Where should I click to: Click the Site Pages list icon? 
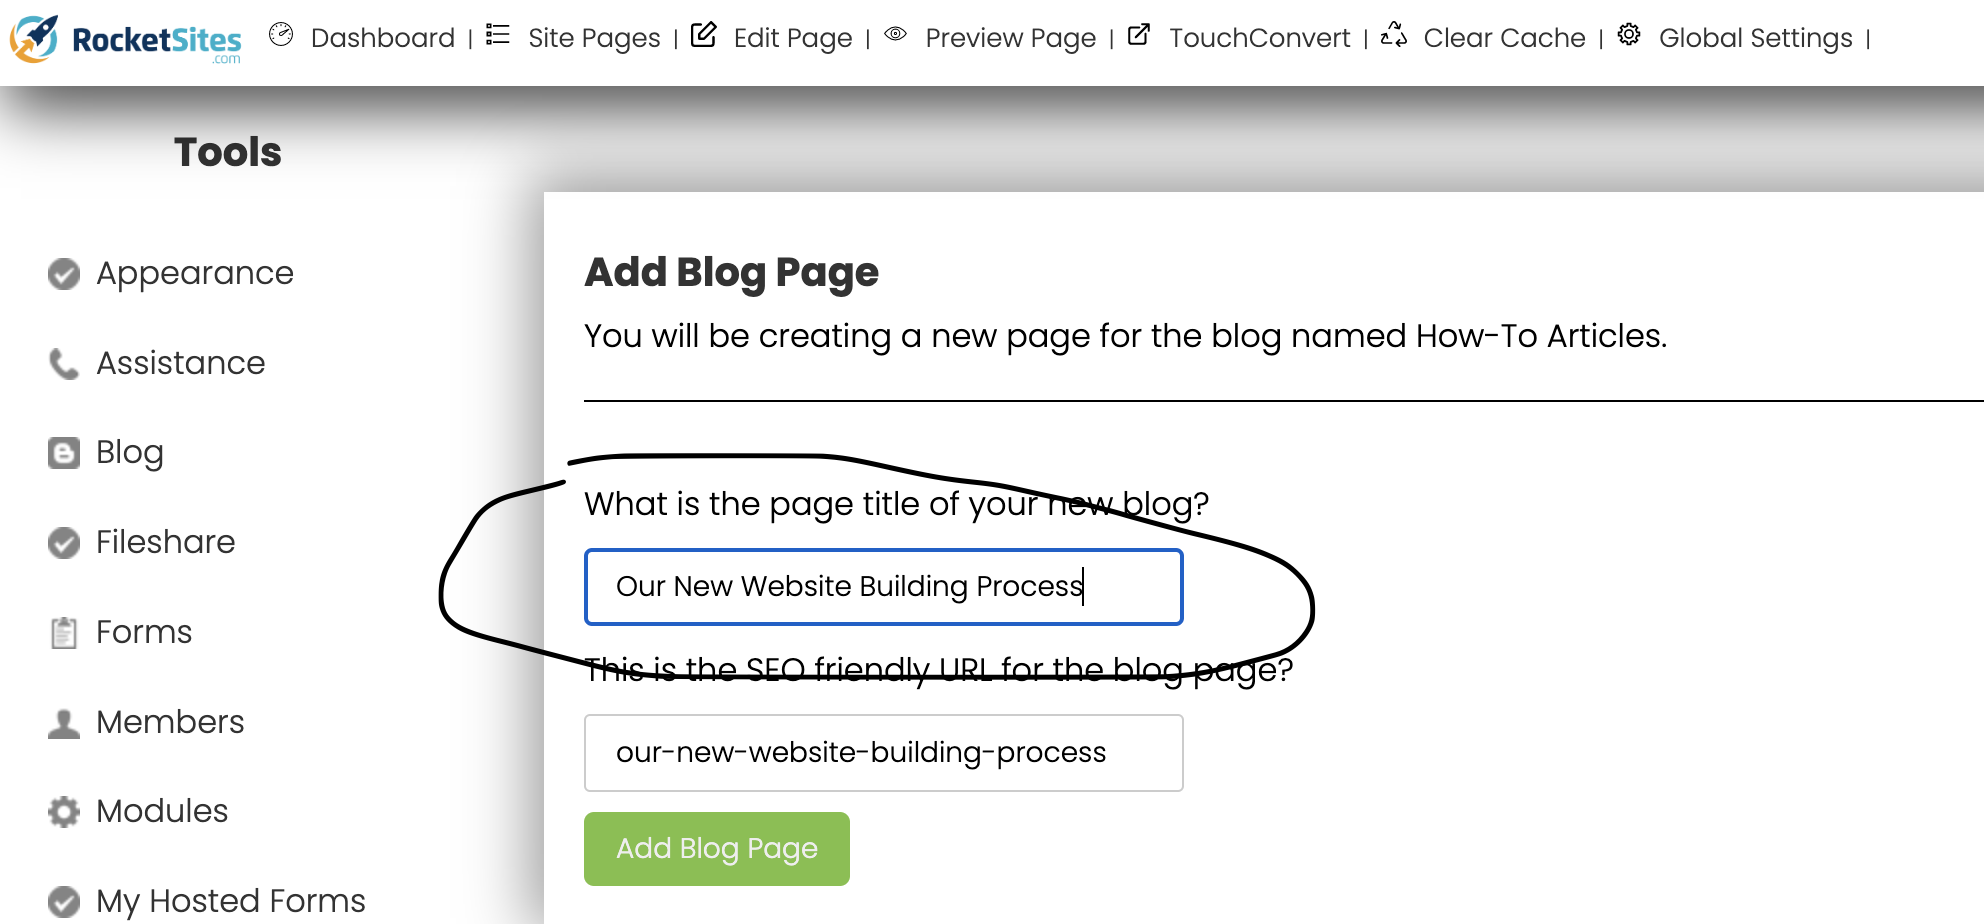[x=497, y=35]
